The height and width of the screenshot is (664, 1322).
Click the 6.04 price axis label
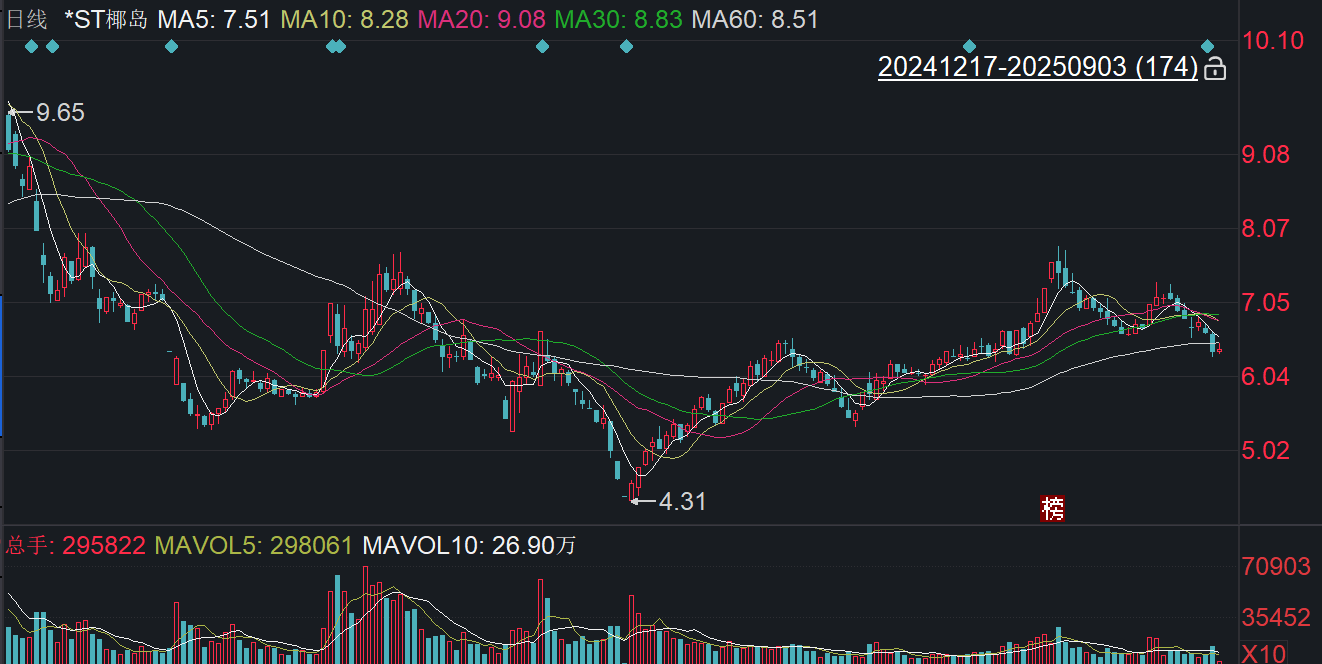pyautogui.click(x=1266, y=377)
